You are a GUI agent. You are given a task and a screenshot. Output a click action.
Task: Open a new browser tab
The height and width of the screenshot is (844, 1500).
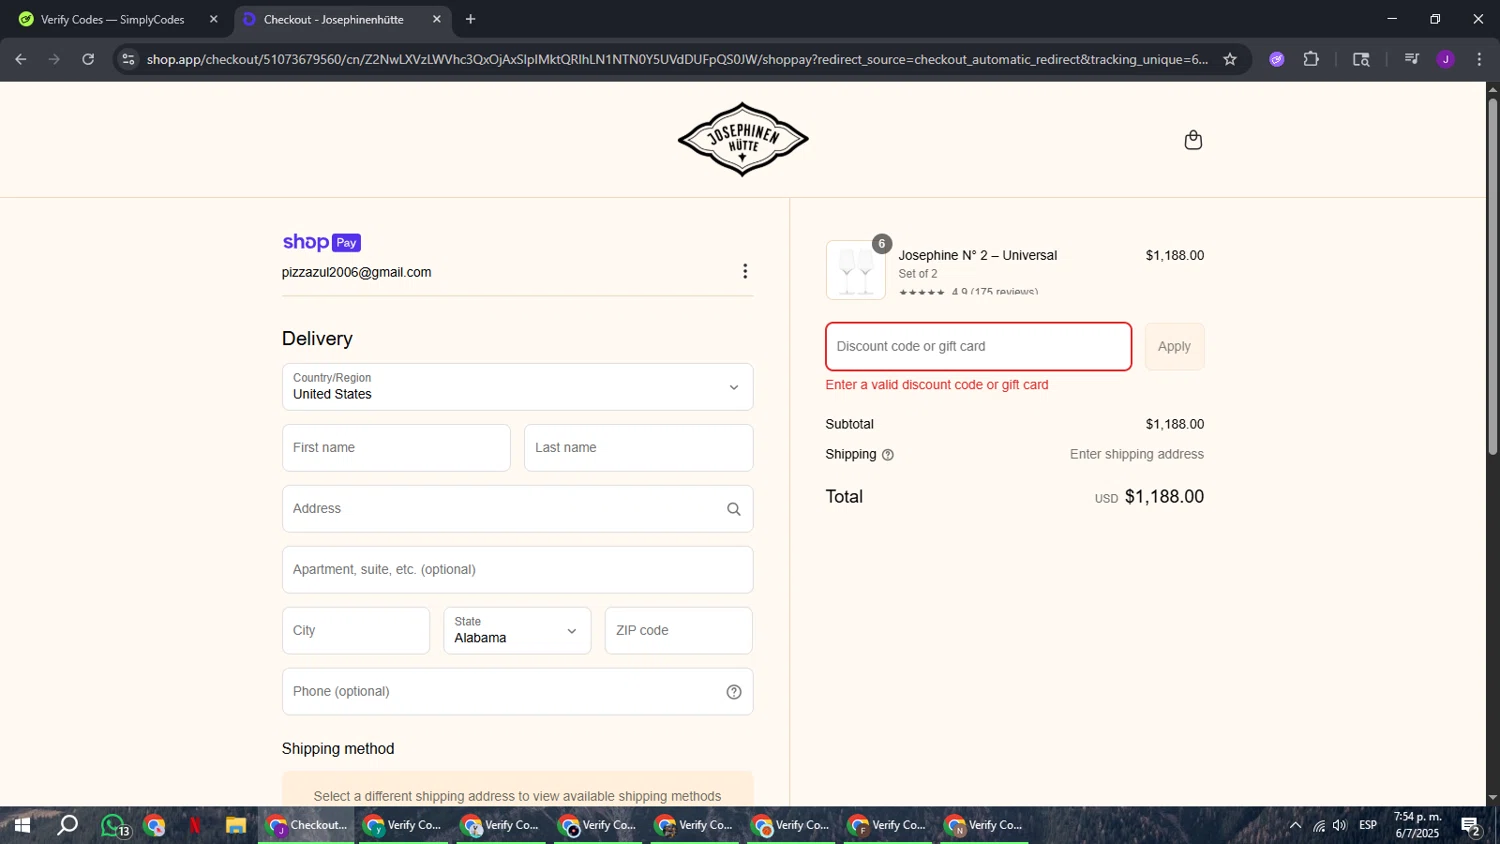pos(471,19)
